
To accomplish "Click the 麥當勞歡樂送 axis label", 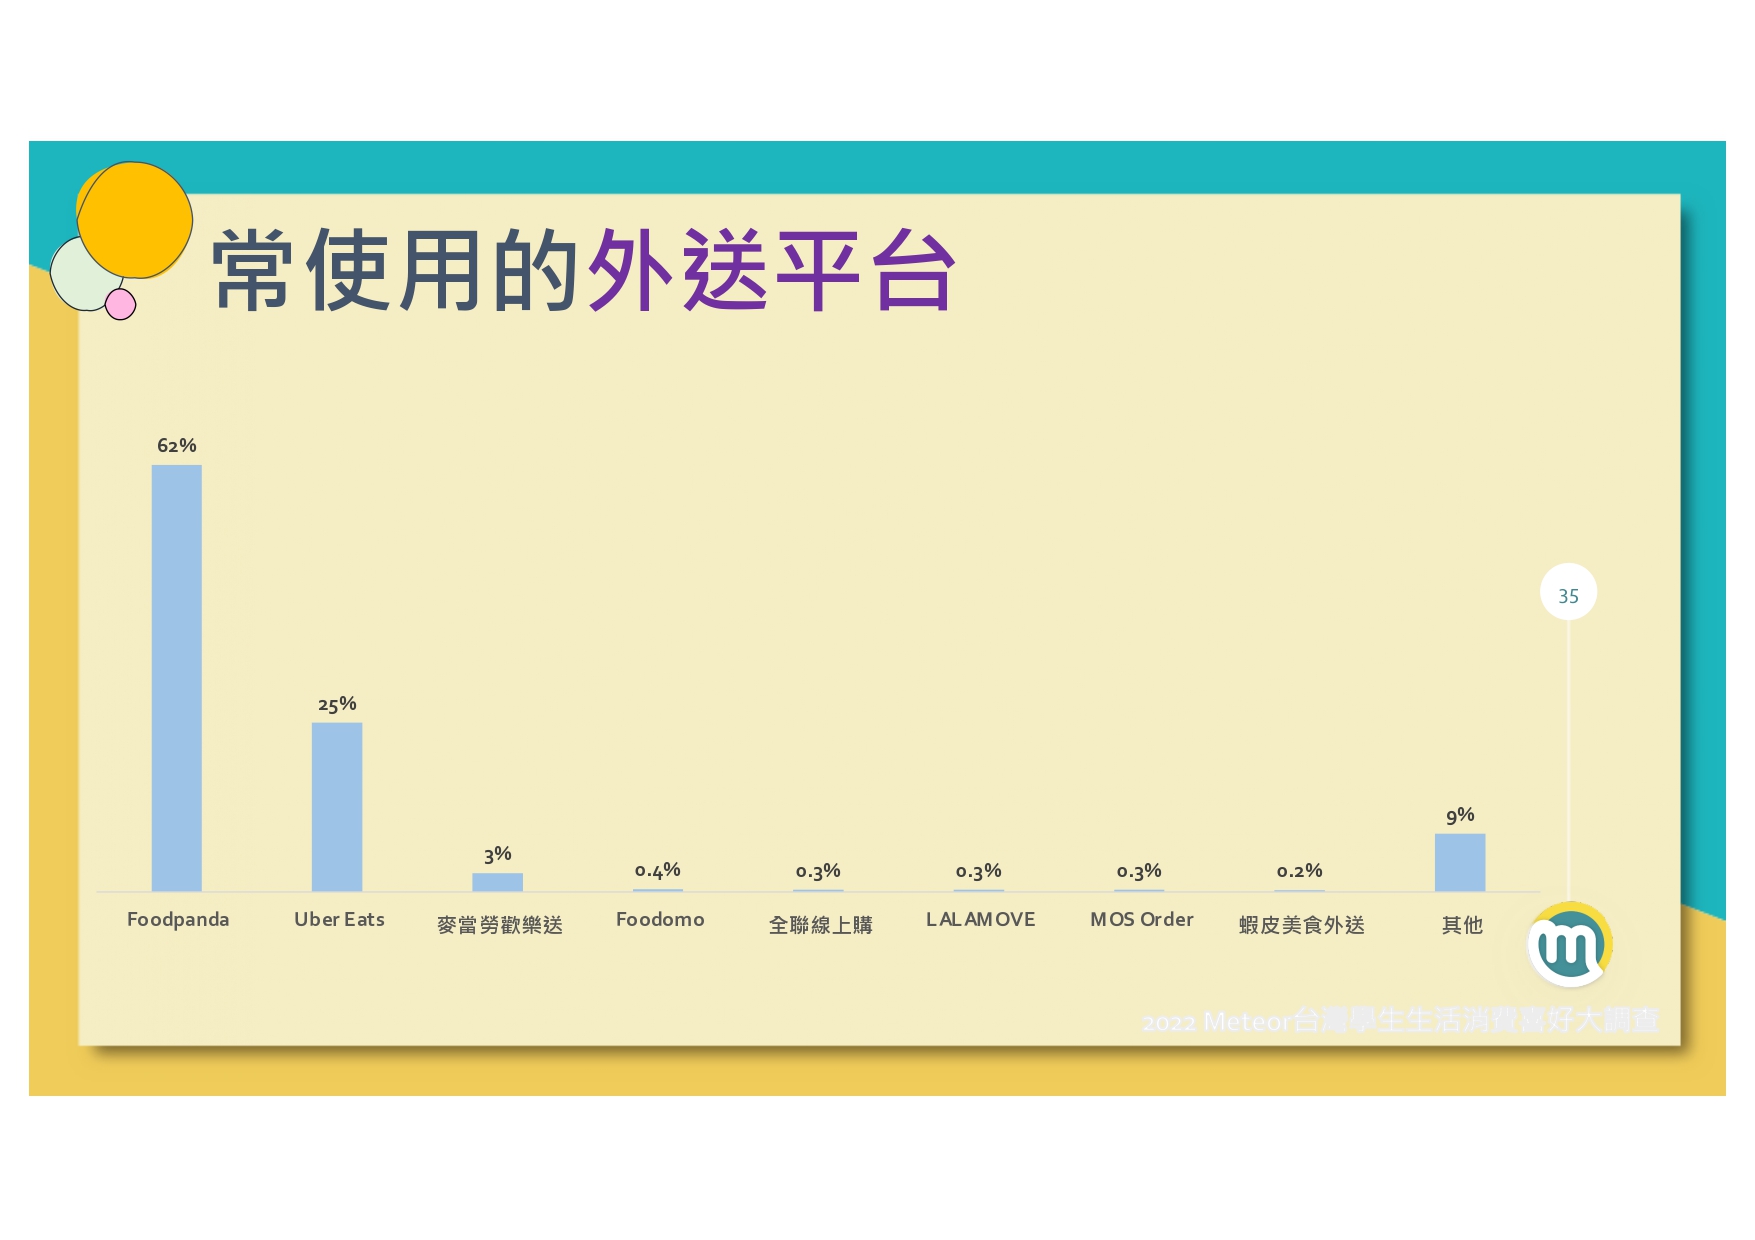I will tap(500, 925).
